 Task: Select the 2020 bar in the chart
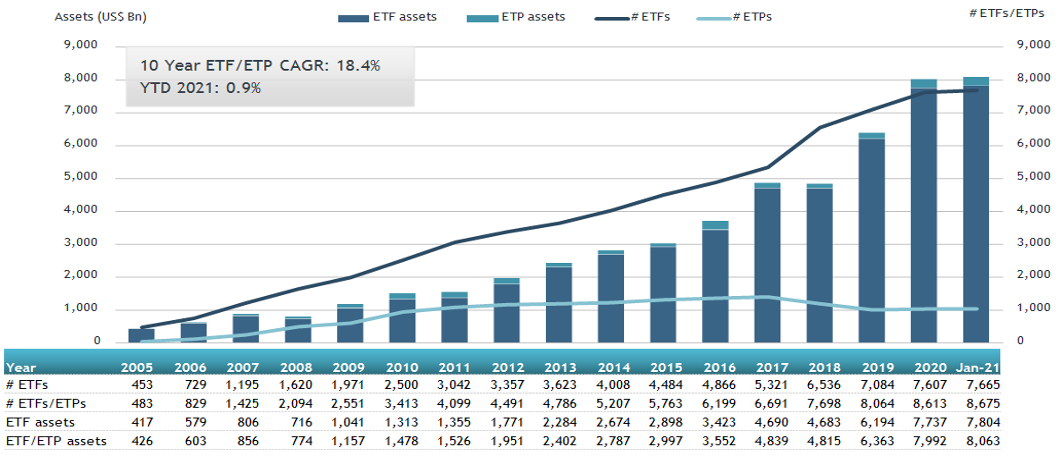click(x=923, y=210)
